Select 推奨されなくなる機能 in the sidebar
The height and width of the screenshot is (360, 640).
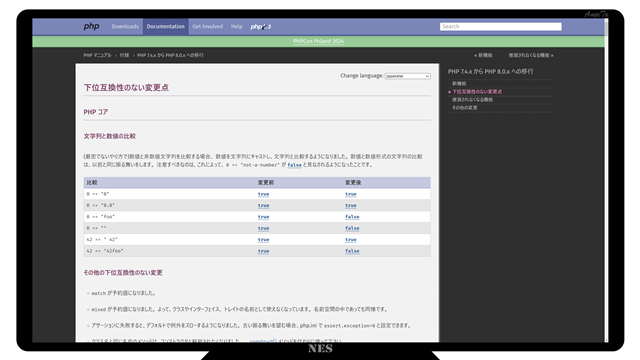[x=472, y=100]
